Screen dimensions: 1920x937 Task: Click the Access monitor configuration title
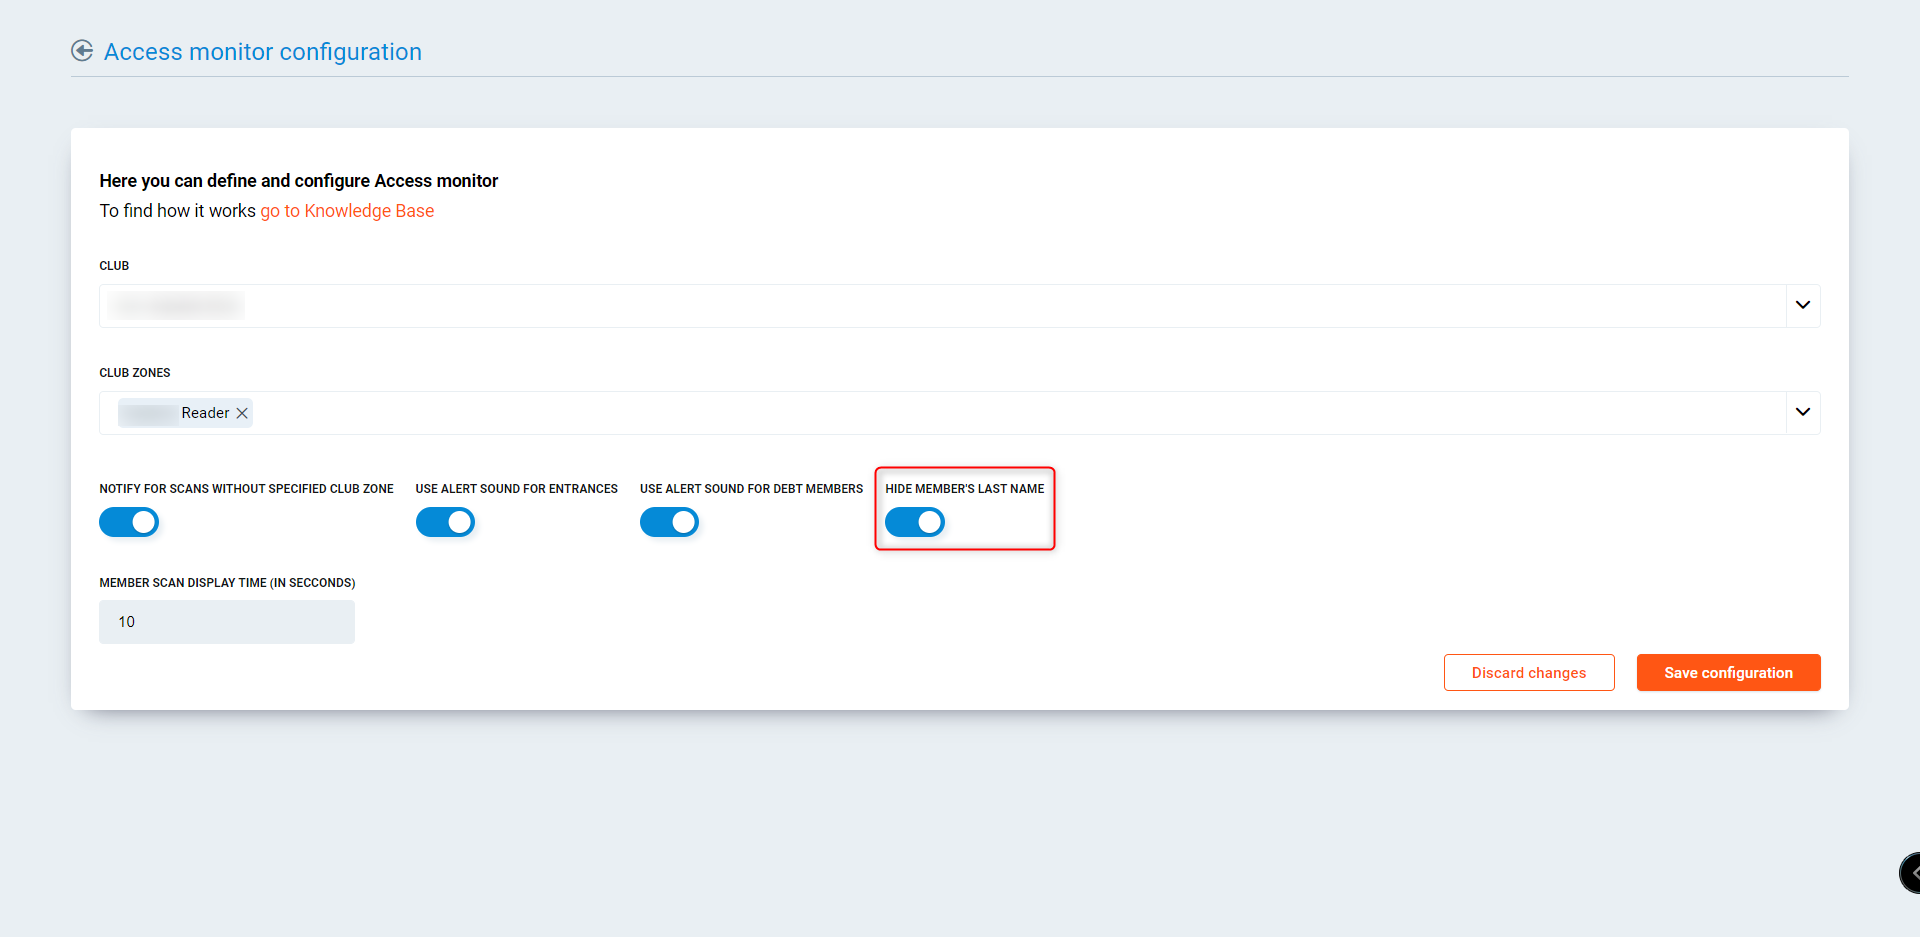pos(263,52)
